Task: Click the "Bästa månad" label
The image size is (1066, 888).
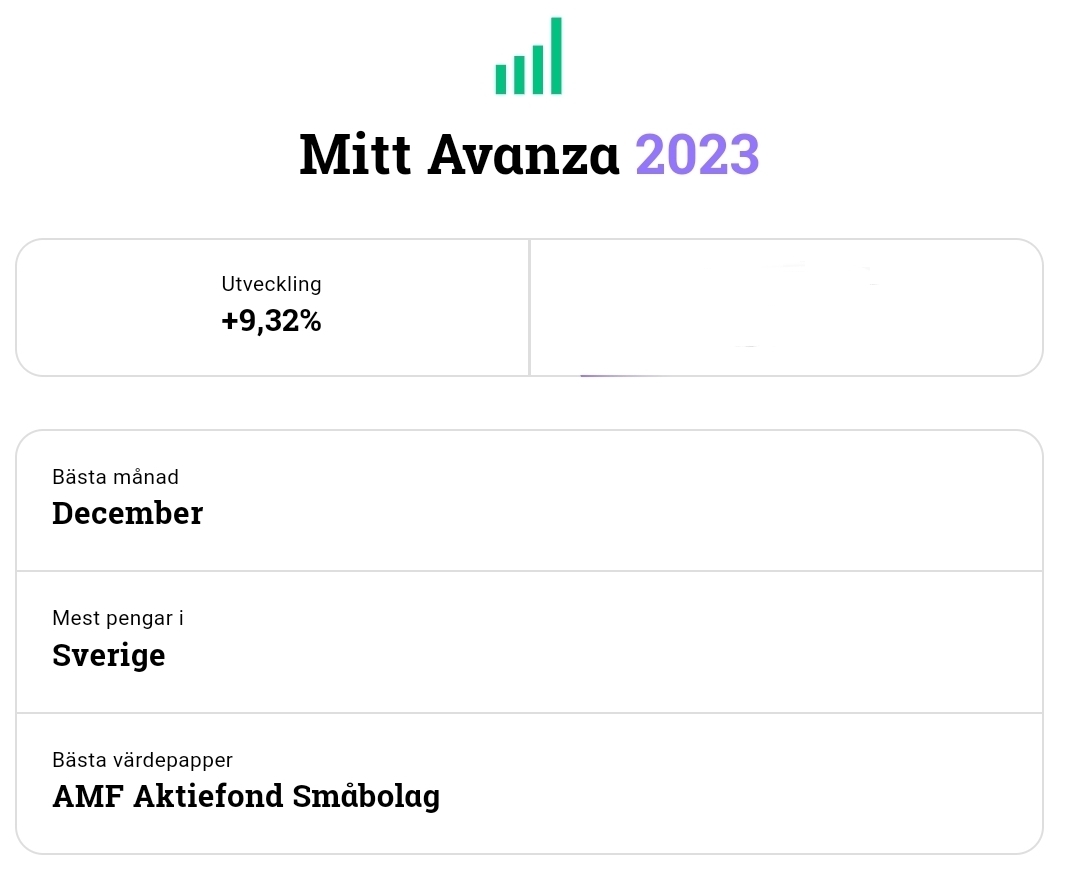Action: (x=115, y=477)
